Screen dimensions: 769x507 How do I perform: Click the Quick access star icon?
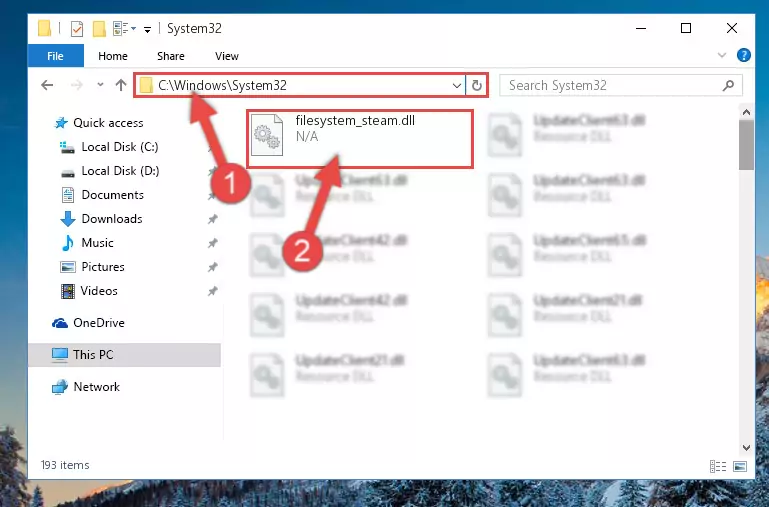click(x=61, y=123)
